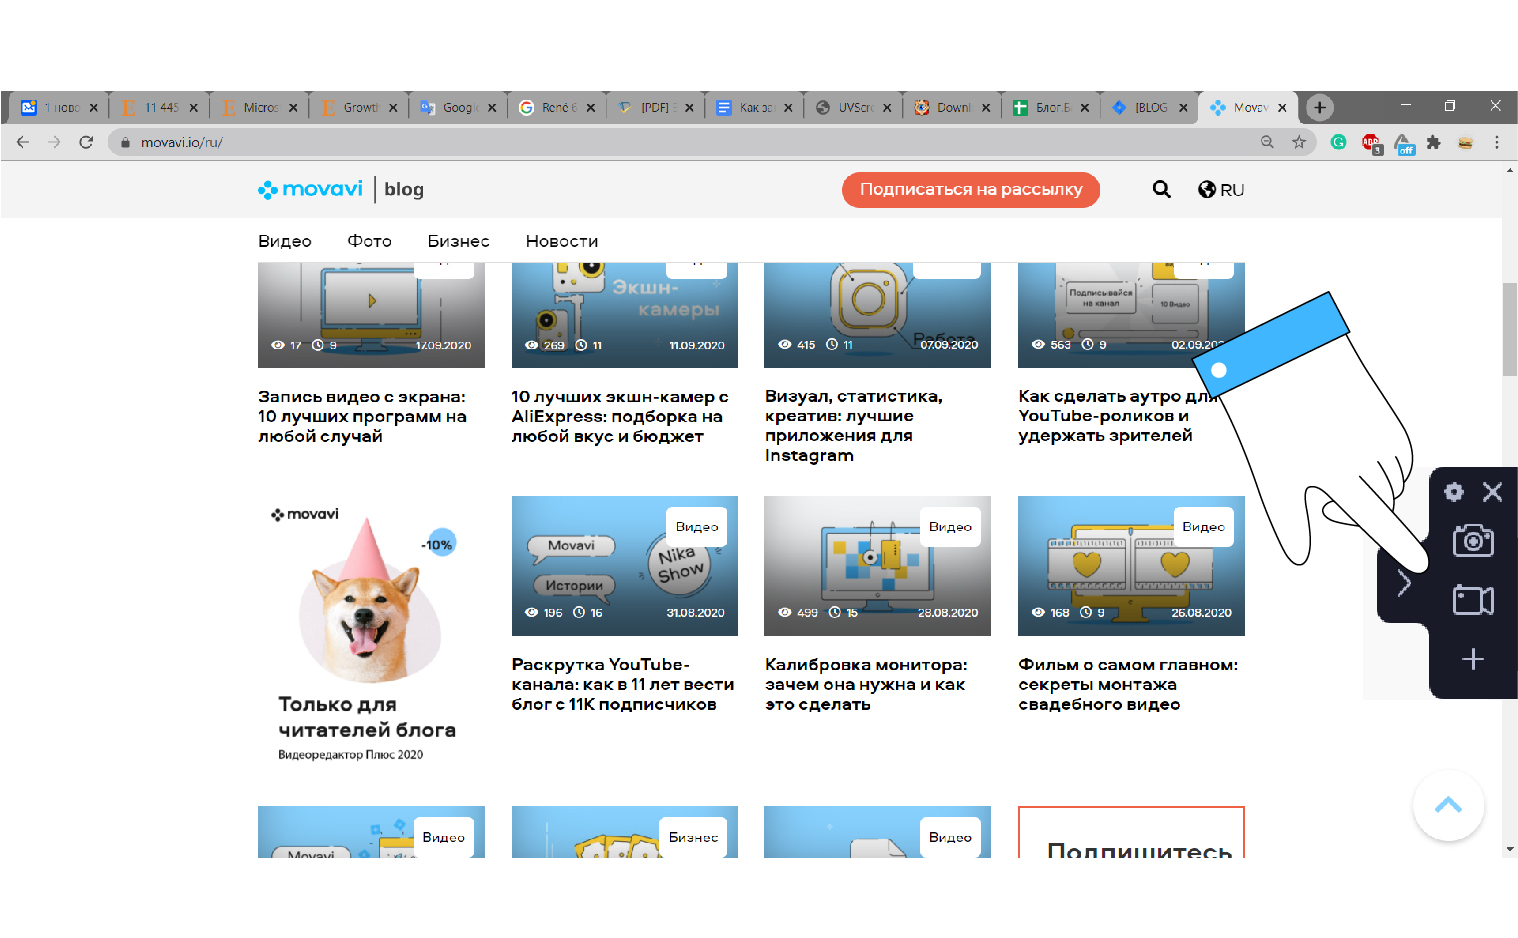This screenshot has height=938, width=1518.
Task: Open the capture widget settings gear
Action: pos(1454,492)
